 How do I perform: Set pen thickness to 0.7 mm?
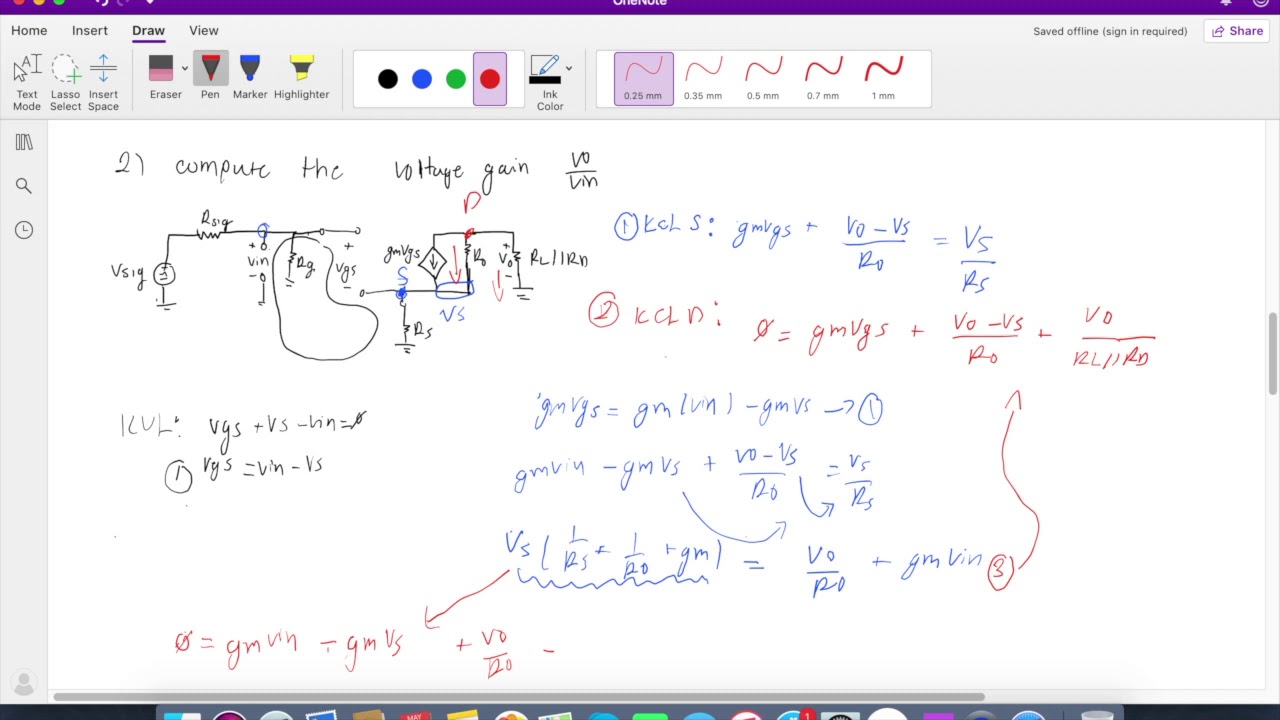pos(823,79)
